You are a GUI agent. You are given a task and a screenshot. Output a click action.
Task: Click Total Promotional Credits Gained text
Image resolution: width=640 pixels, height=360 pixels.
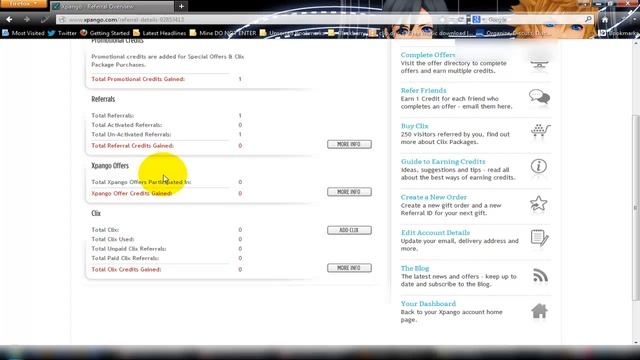pyautogui.click(x=138, y=79)
